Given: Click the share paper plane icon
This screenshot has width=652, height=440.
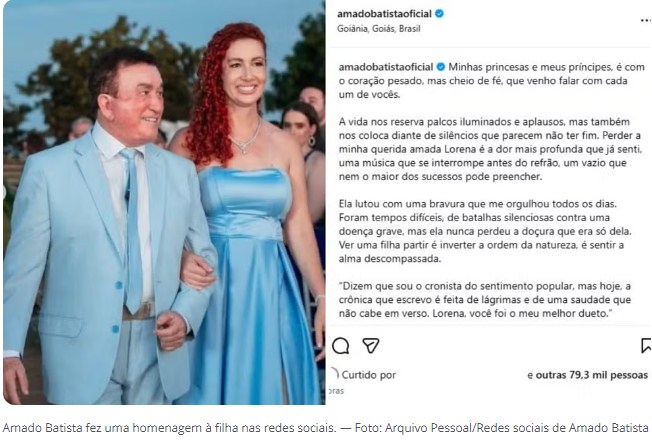Looking at the screenshot, I should pos(370,345).
